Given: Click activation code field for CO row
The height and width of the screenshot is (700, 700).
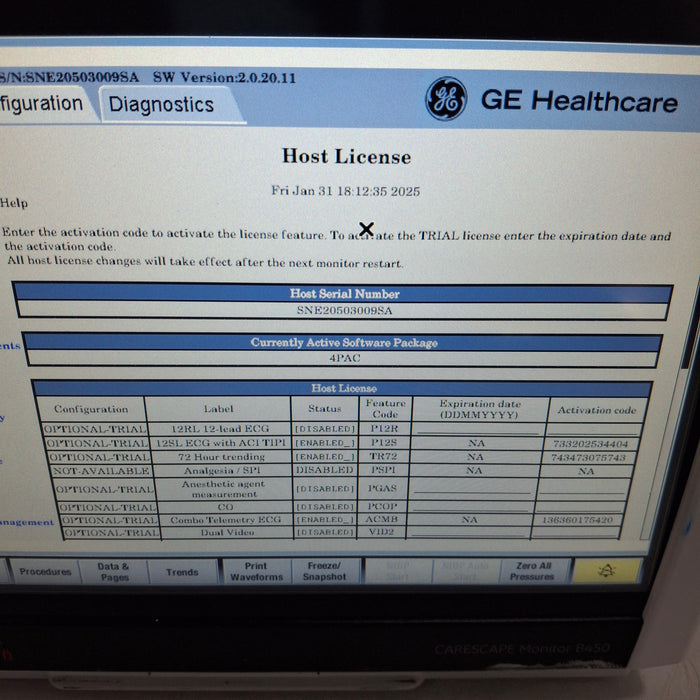Looking at the screenshot, I should (579, 507).
